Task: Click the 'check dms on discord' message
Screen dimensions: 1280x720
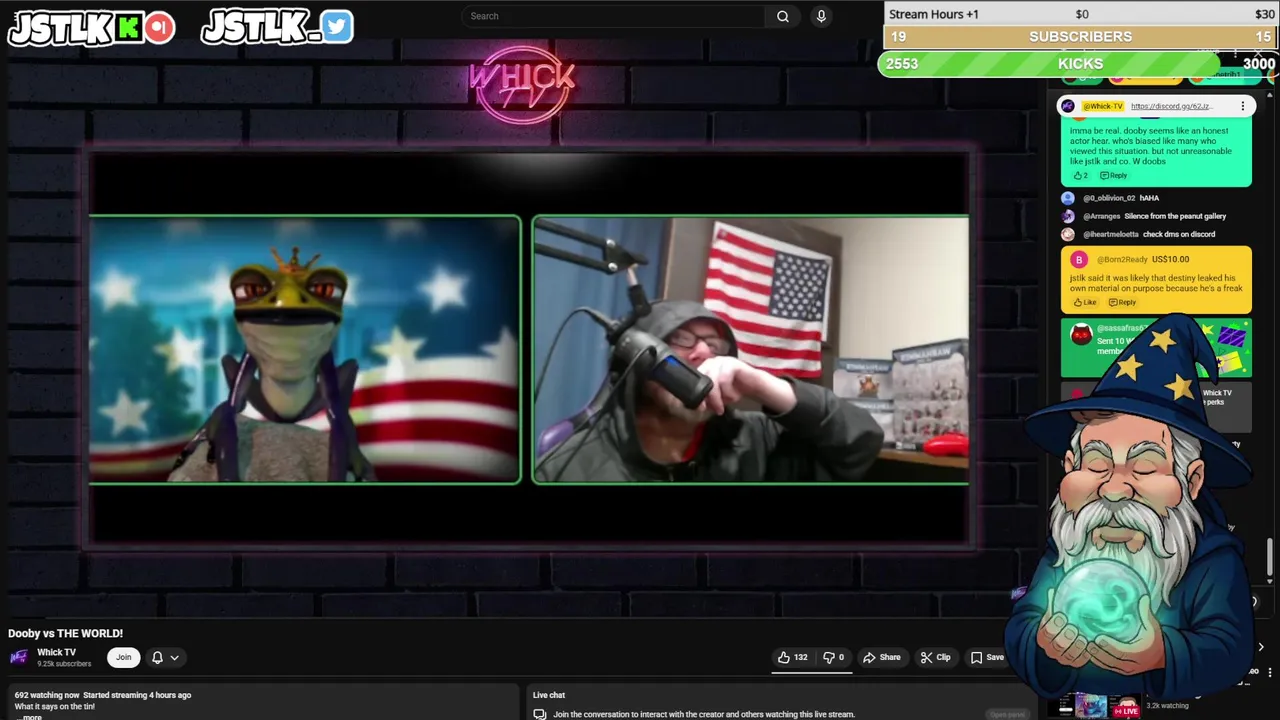Action: click(x=1179, y=234)
